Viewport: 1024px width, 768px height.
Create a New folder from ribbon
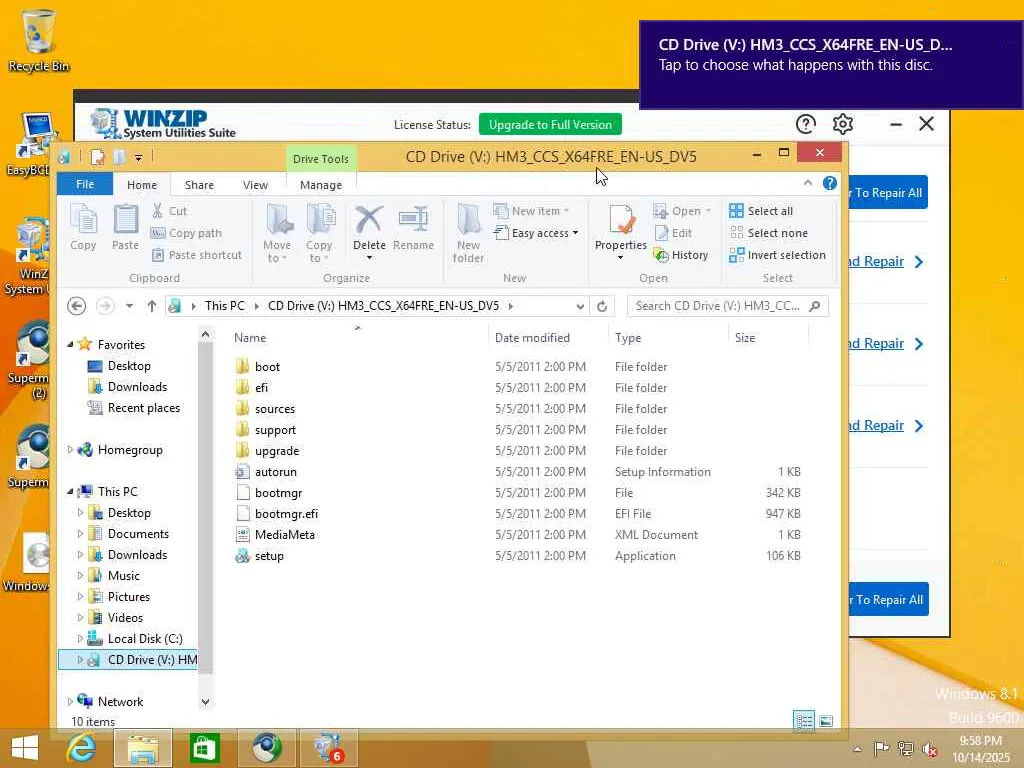point(468,232)
